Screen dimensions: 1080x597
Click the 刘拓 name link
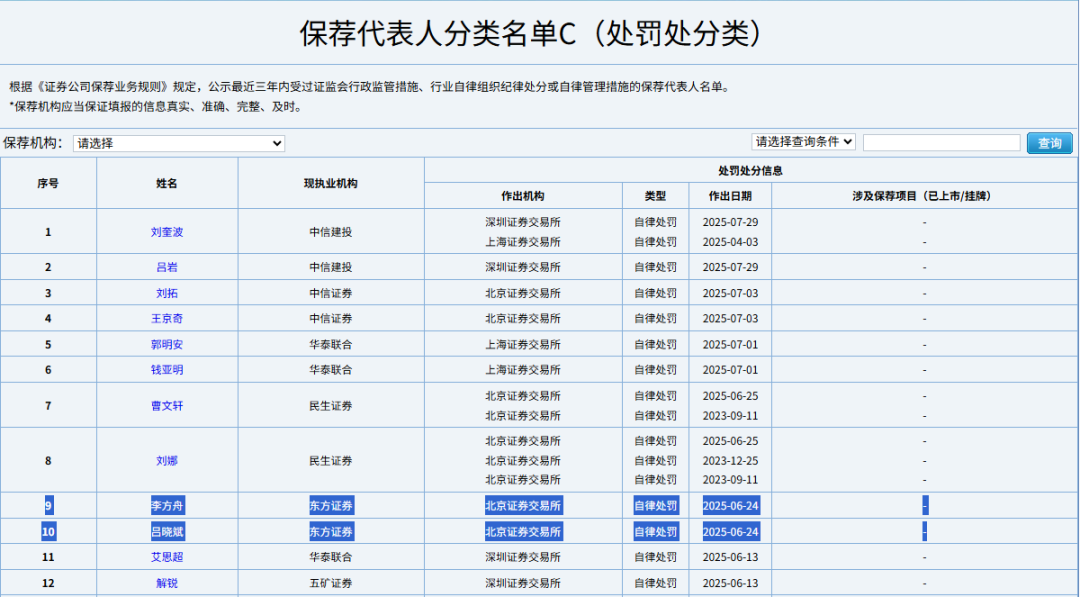click(167, 293)
